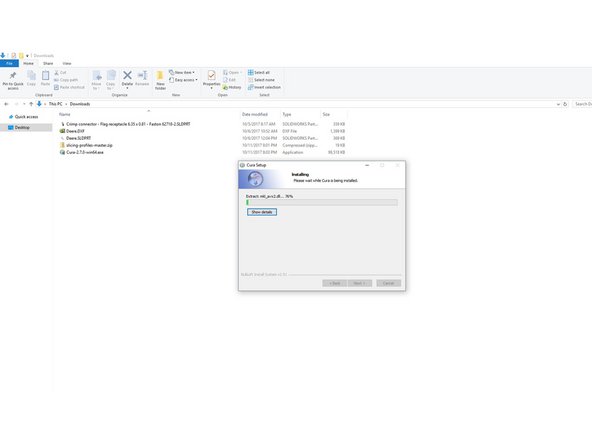
Task: Click Copy path in Clipboard group
Action: tap(66, 80)
